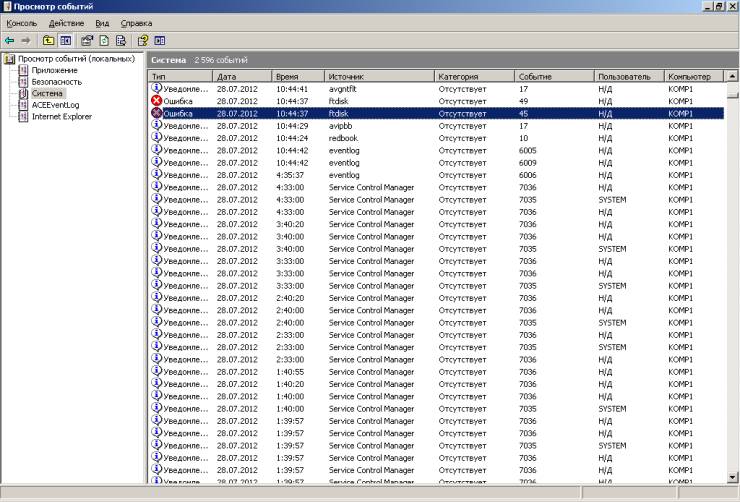Sort by the Дата column header
Viewport: 740px width, 502px height.
pyautogui.click(x=242, y=76)
